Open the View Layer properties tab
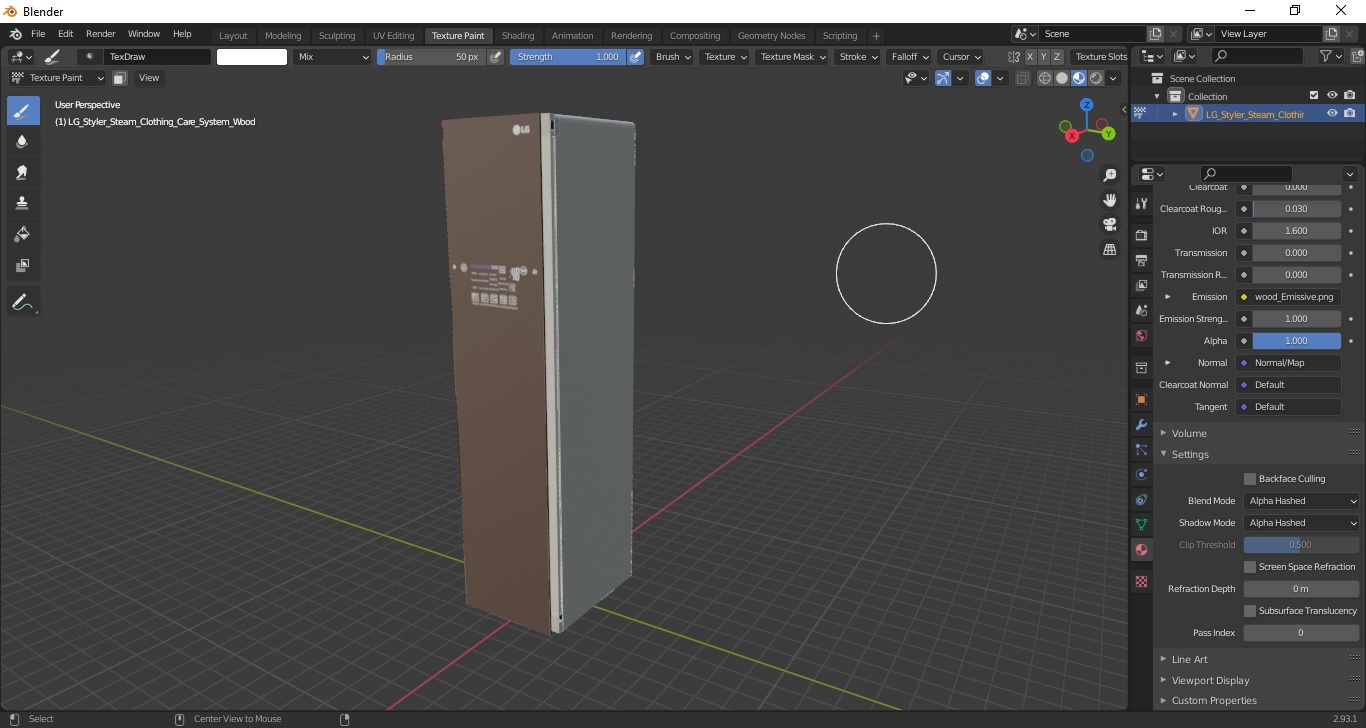This screenshot has width=1366, height=728. 1141,285
